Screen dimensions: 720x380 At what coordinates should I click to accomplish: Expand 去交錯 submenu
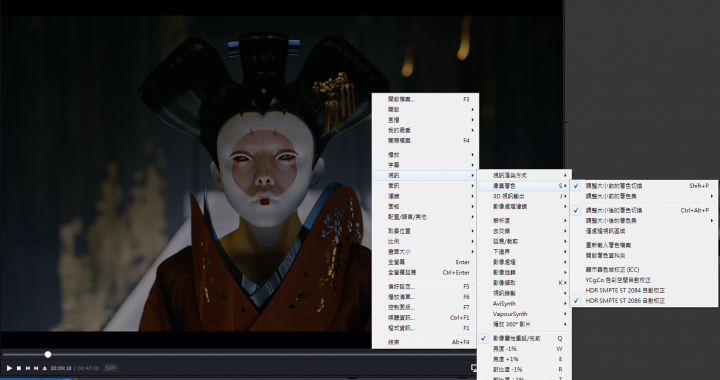(x=523, y=231)
